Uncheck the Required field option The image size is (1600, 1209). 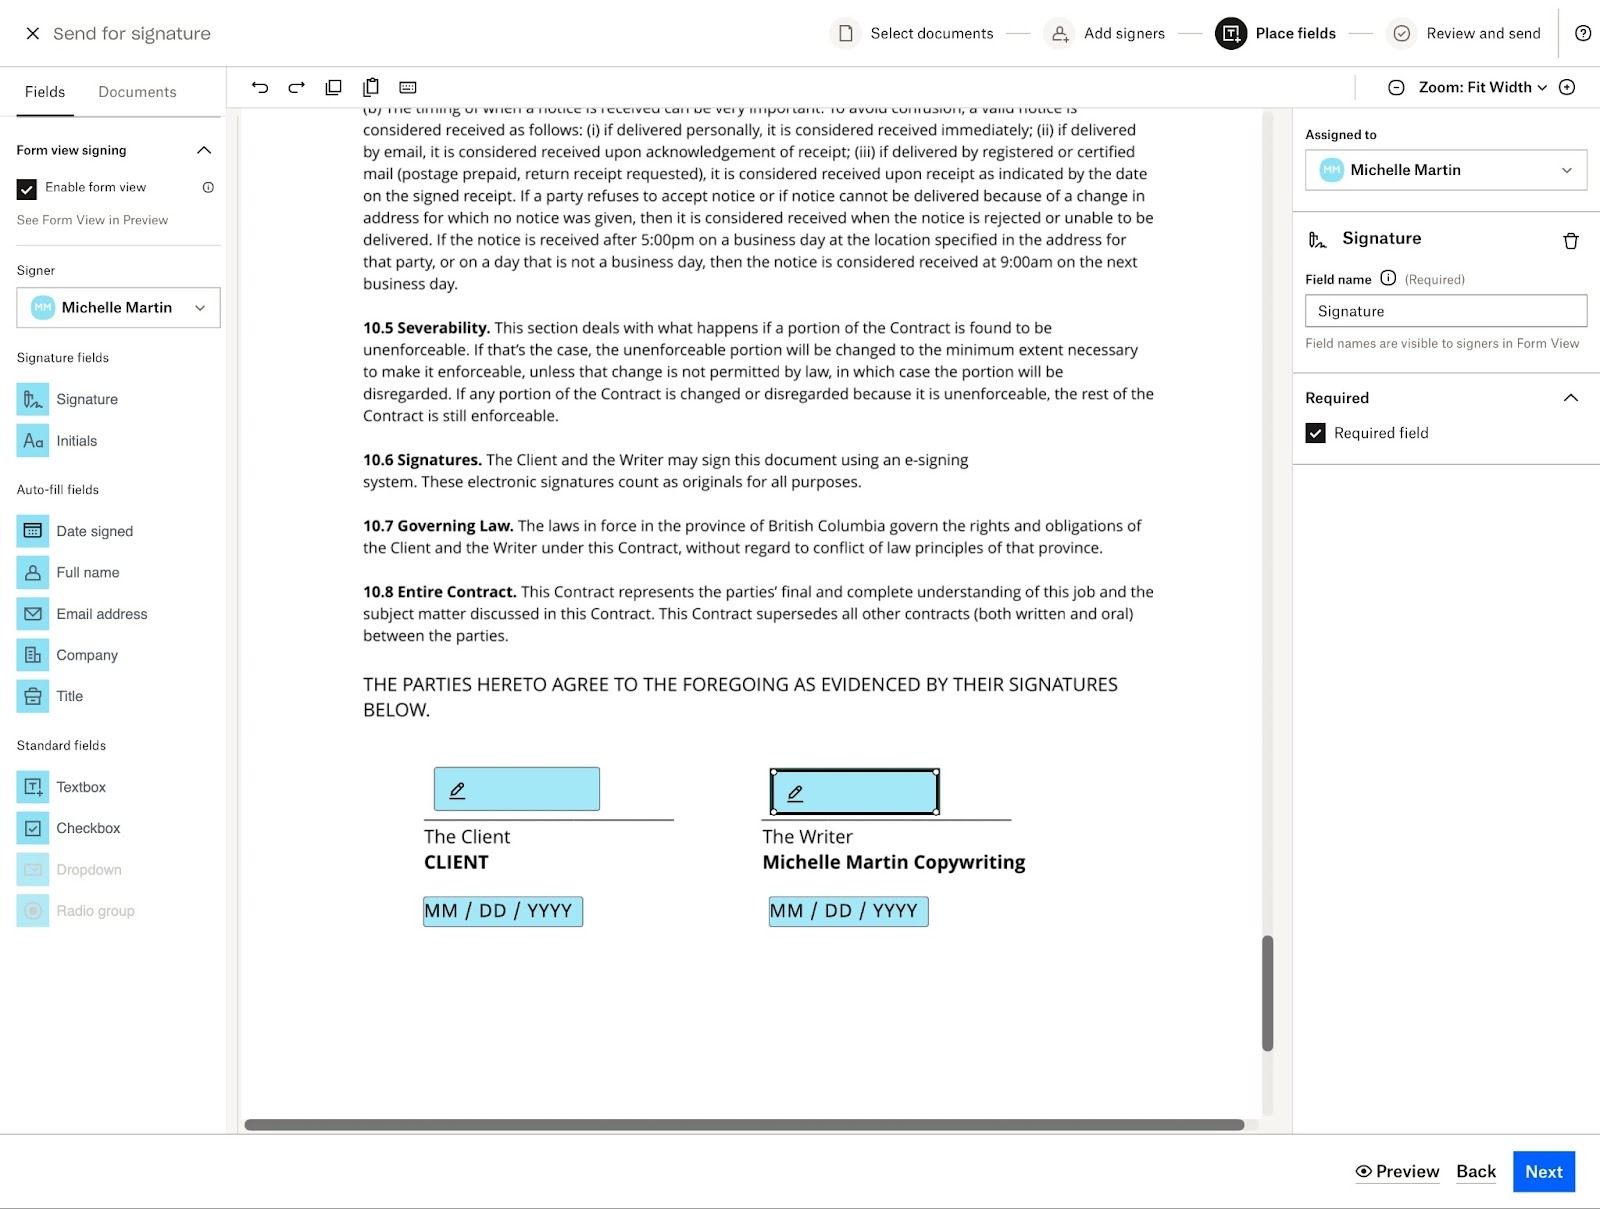point(1316,433)
